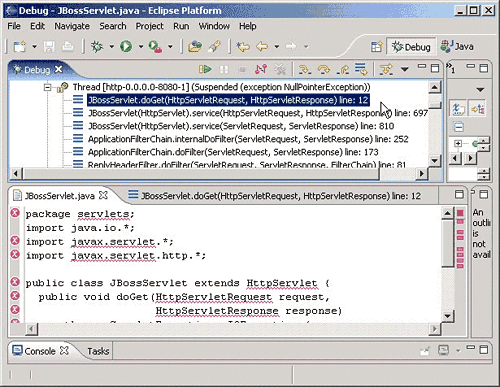The height and width of the screenshot is (387, 500).
Task: Switch to the Java perspective
Action: click(x=457, y=46)
